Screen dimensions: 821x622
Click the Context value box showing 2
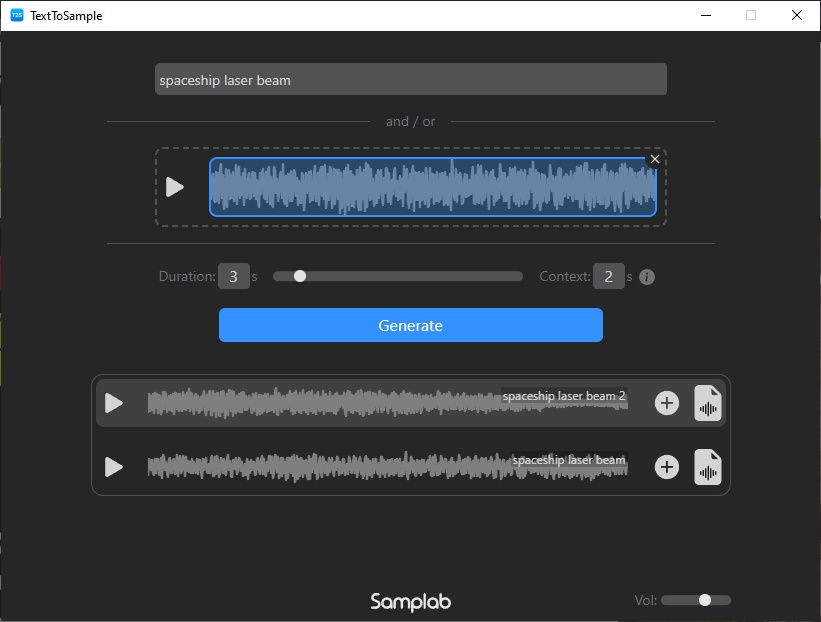tap(608, 276)
